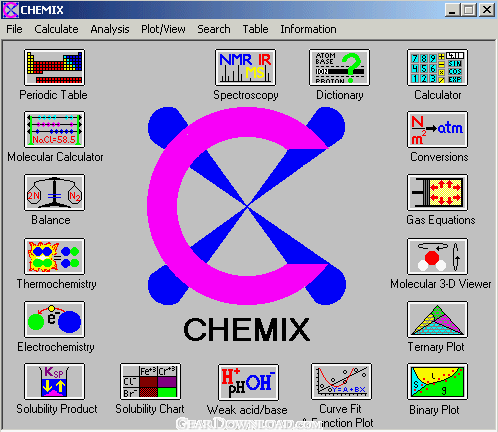
Task: Open the Binary Plot phase diagram icon
Action: pyautogui.click(x=437, y=381)
